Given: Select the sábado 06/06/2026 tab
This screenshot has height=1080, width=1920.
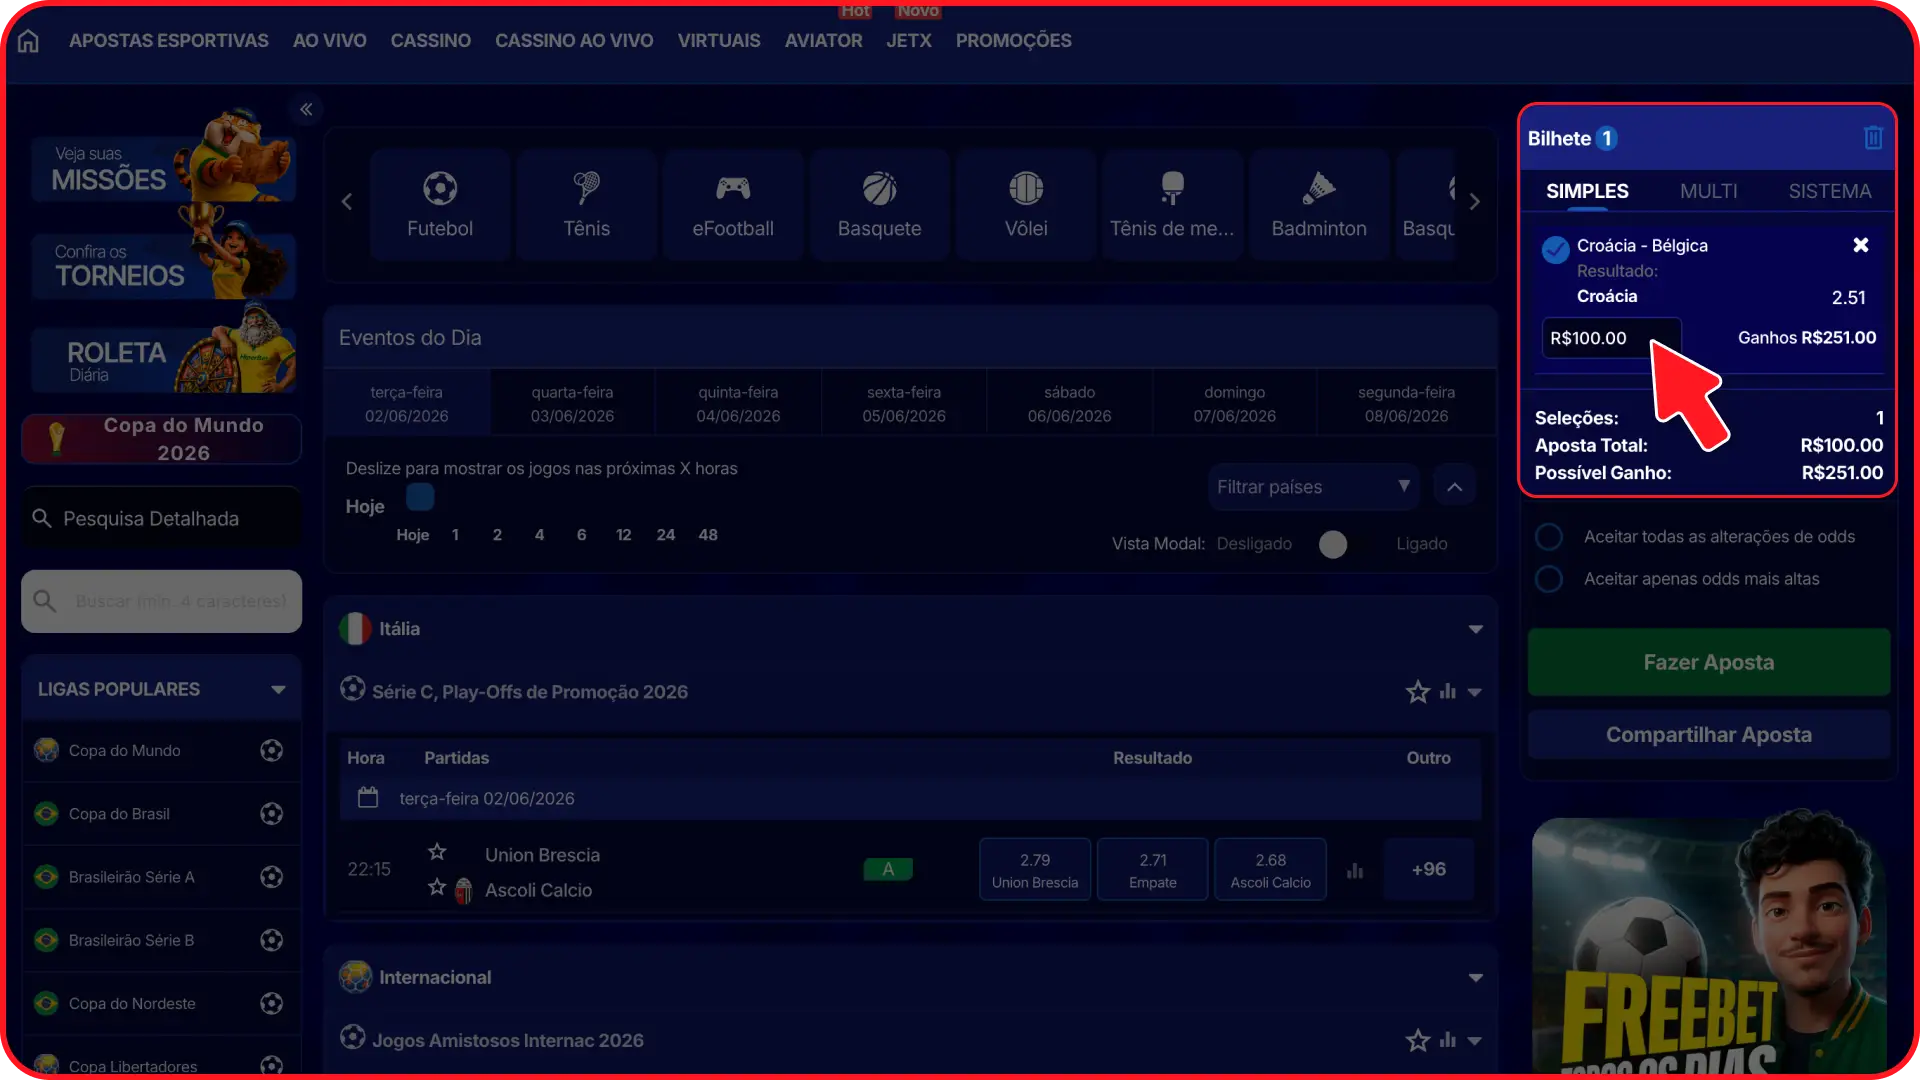Looking at the screenshot, I should (x=1069, y=404).
